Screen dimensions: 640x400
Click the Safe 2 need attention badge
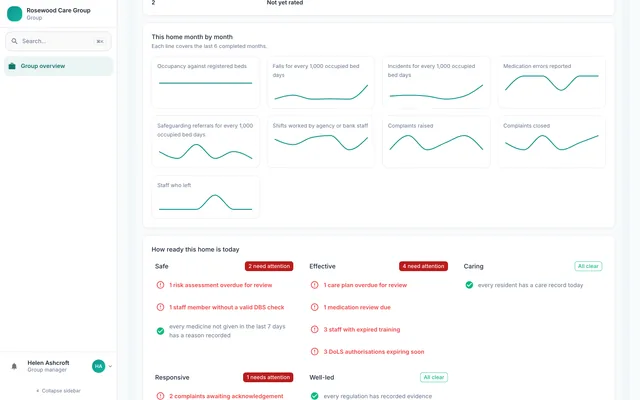269,266
